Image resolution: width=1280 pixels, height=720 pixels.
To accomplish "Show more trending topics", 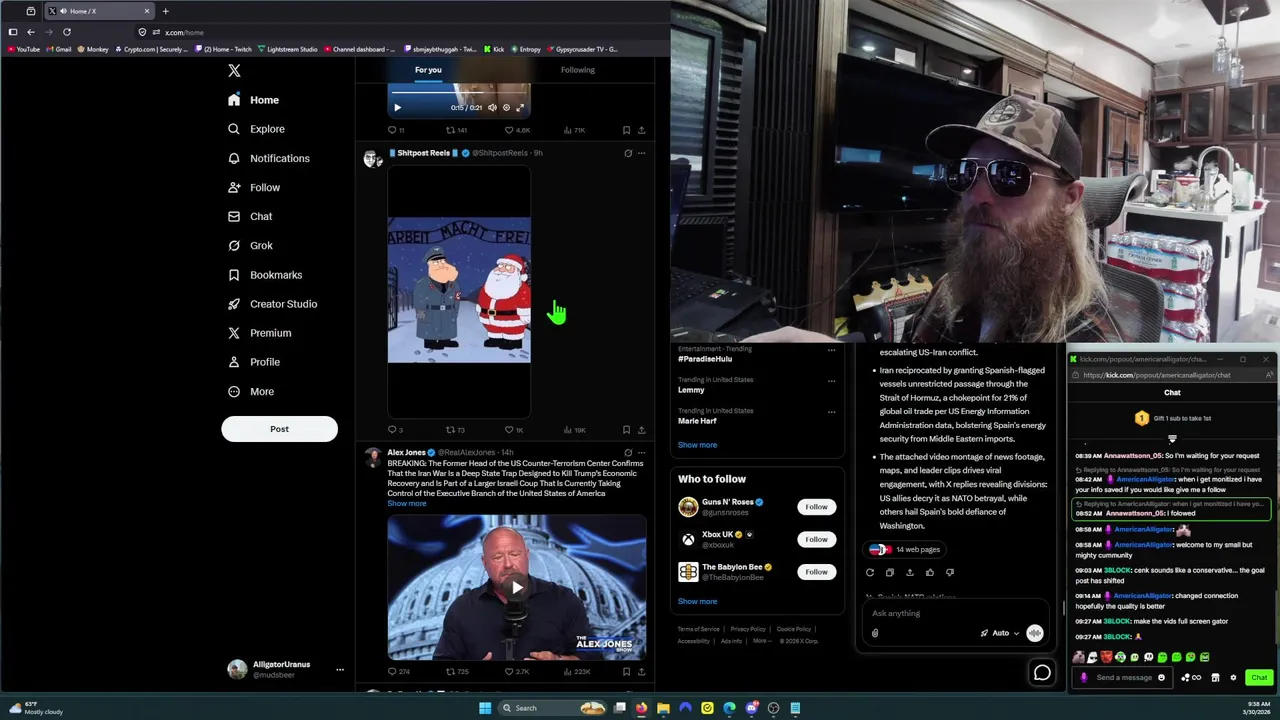I will tap(697, 445).
